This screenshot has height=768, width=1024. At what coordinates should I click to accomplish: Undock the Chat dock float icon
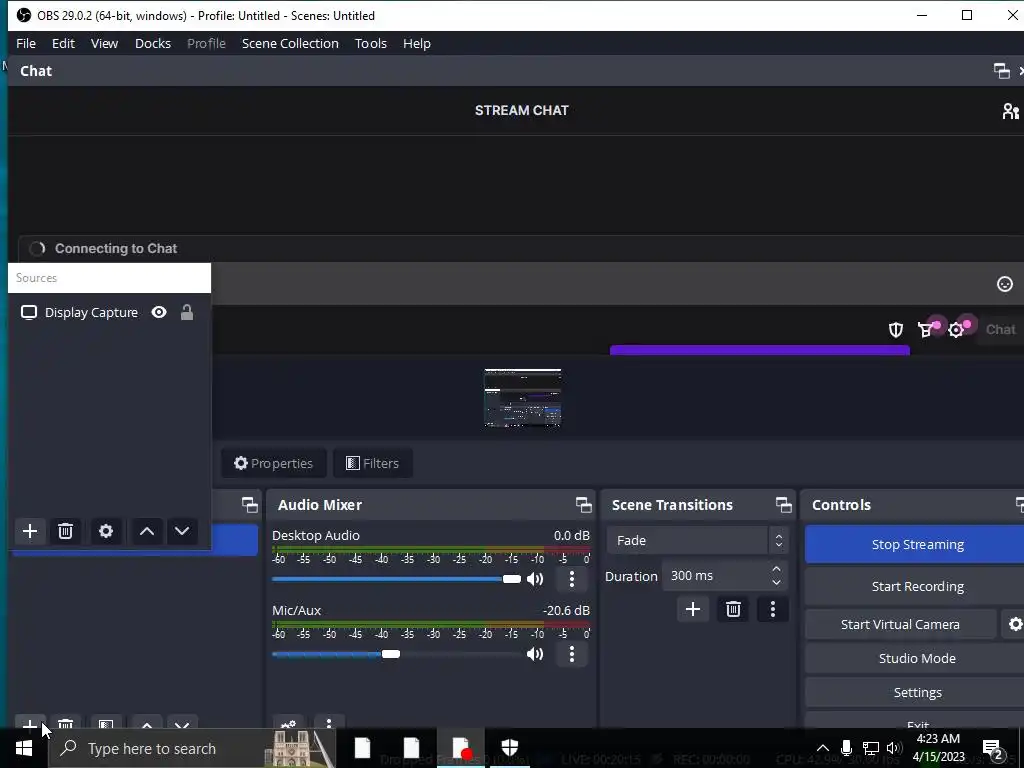click(x=1001, y=71)
